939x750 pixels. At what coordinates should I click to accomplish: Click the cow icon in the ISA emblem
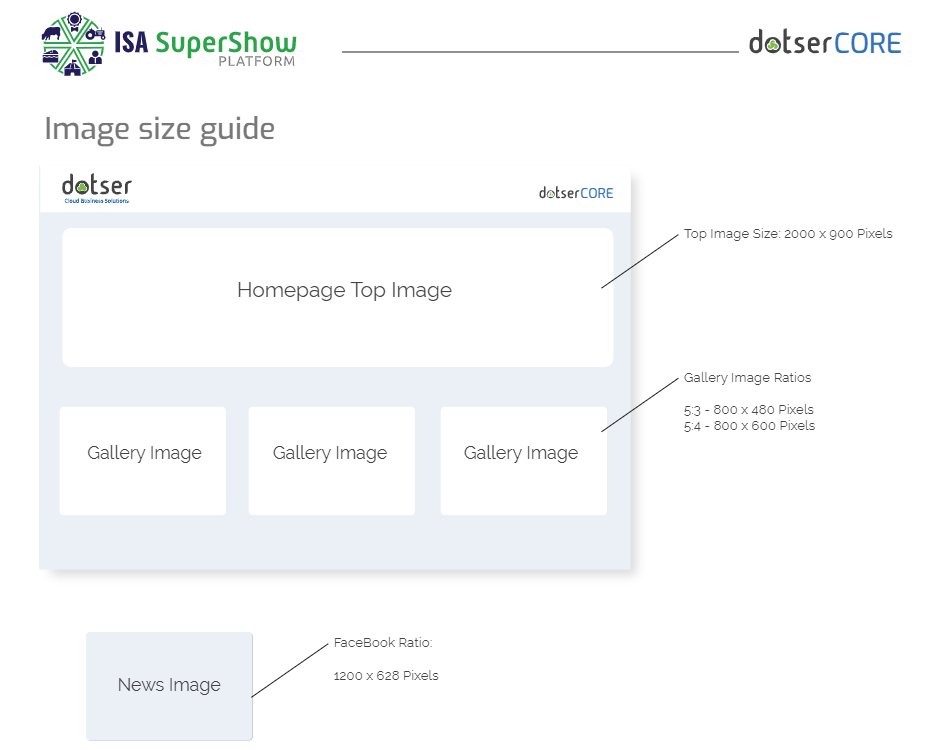52,34
